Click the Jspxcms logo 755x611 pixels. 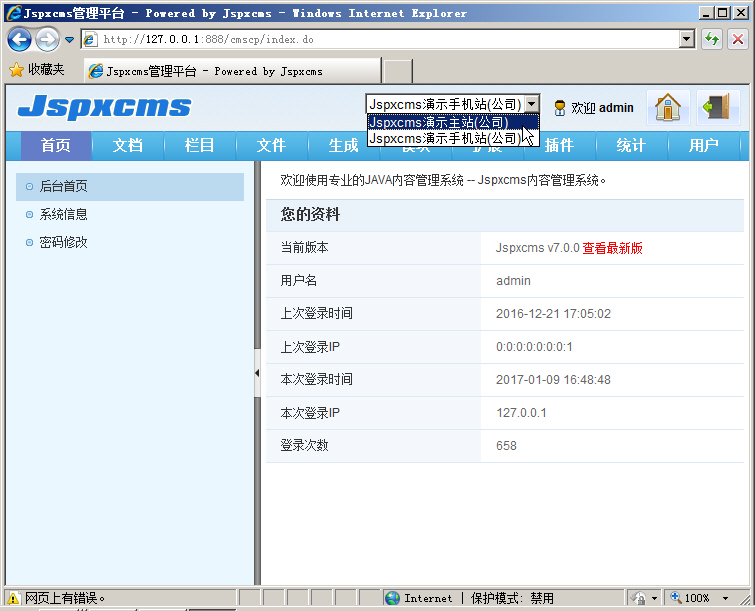pyautogui.click(x=104, y=106)
